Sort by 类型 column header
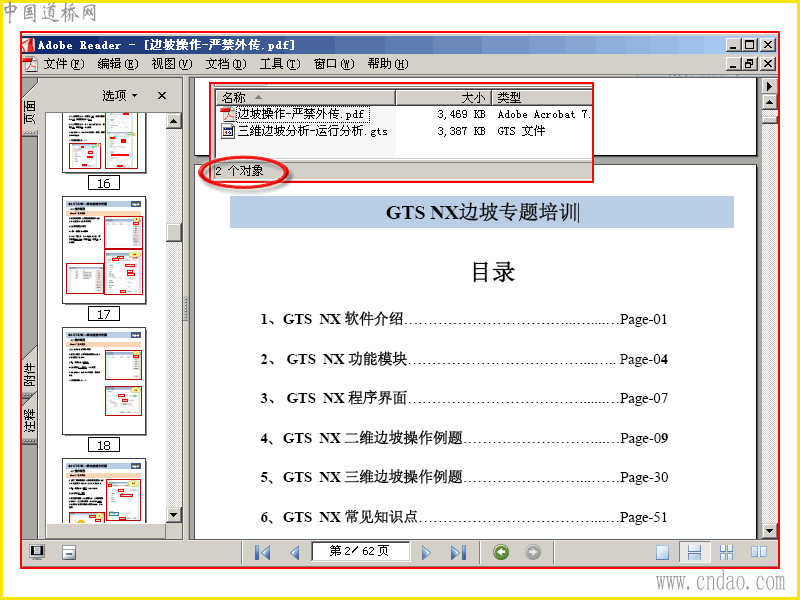This screenshot has width=800, height=600. [542, 97]
